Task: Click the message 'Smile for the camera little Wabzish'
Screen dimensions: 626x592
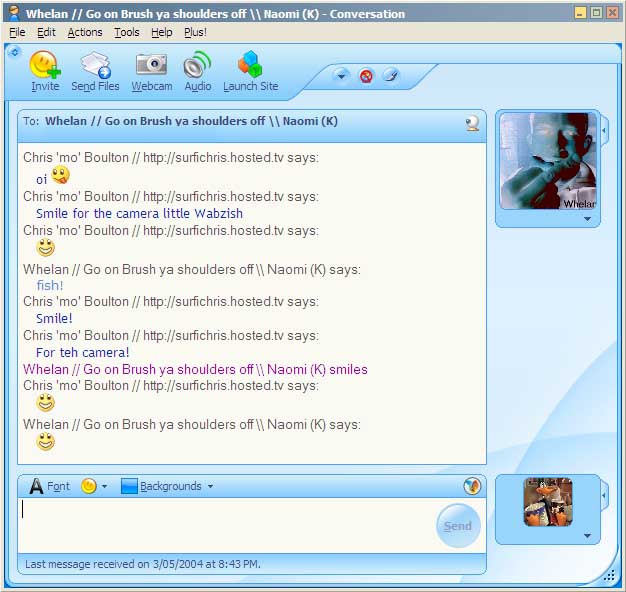Action: point(139,213)
